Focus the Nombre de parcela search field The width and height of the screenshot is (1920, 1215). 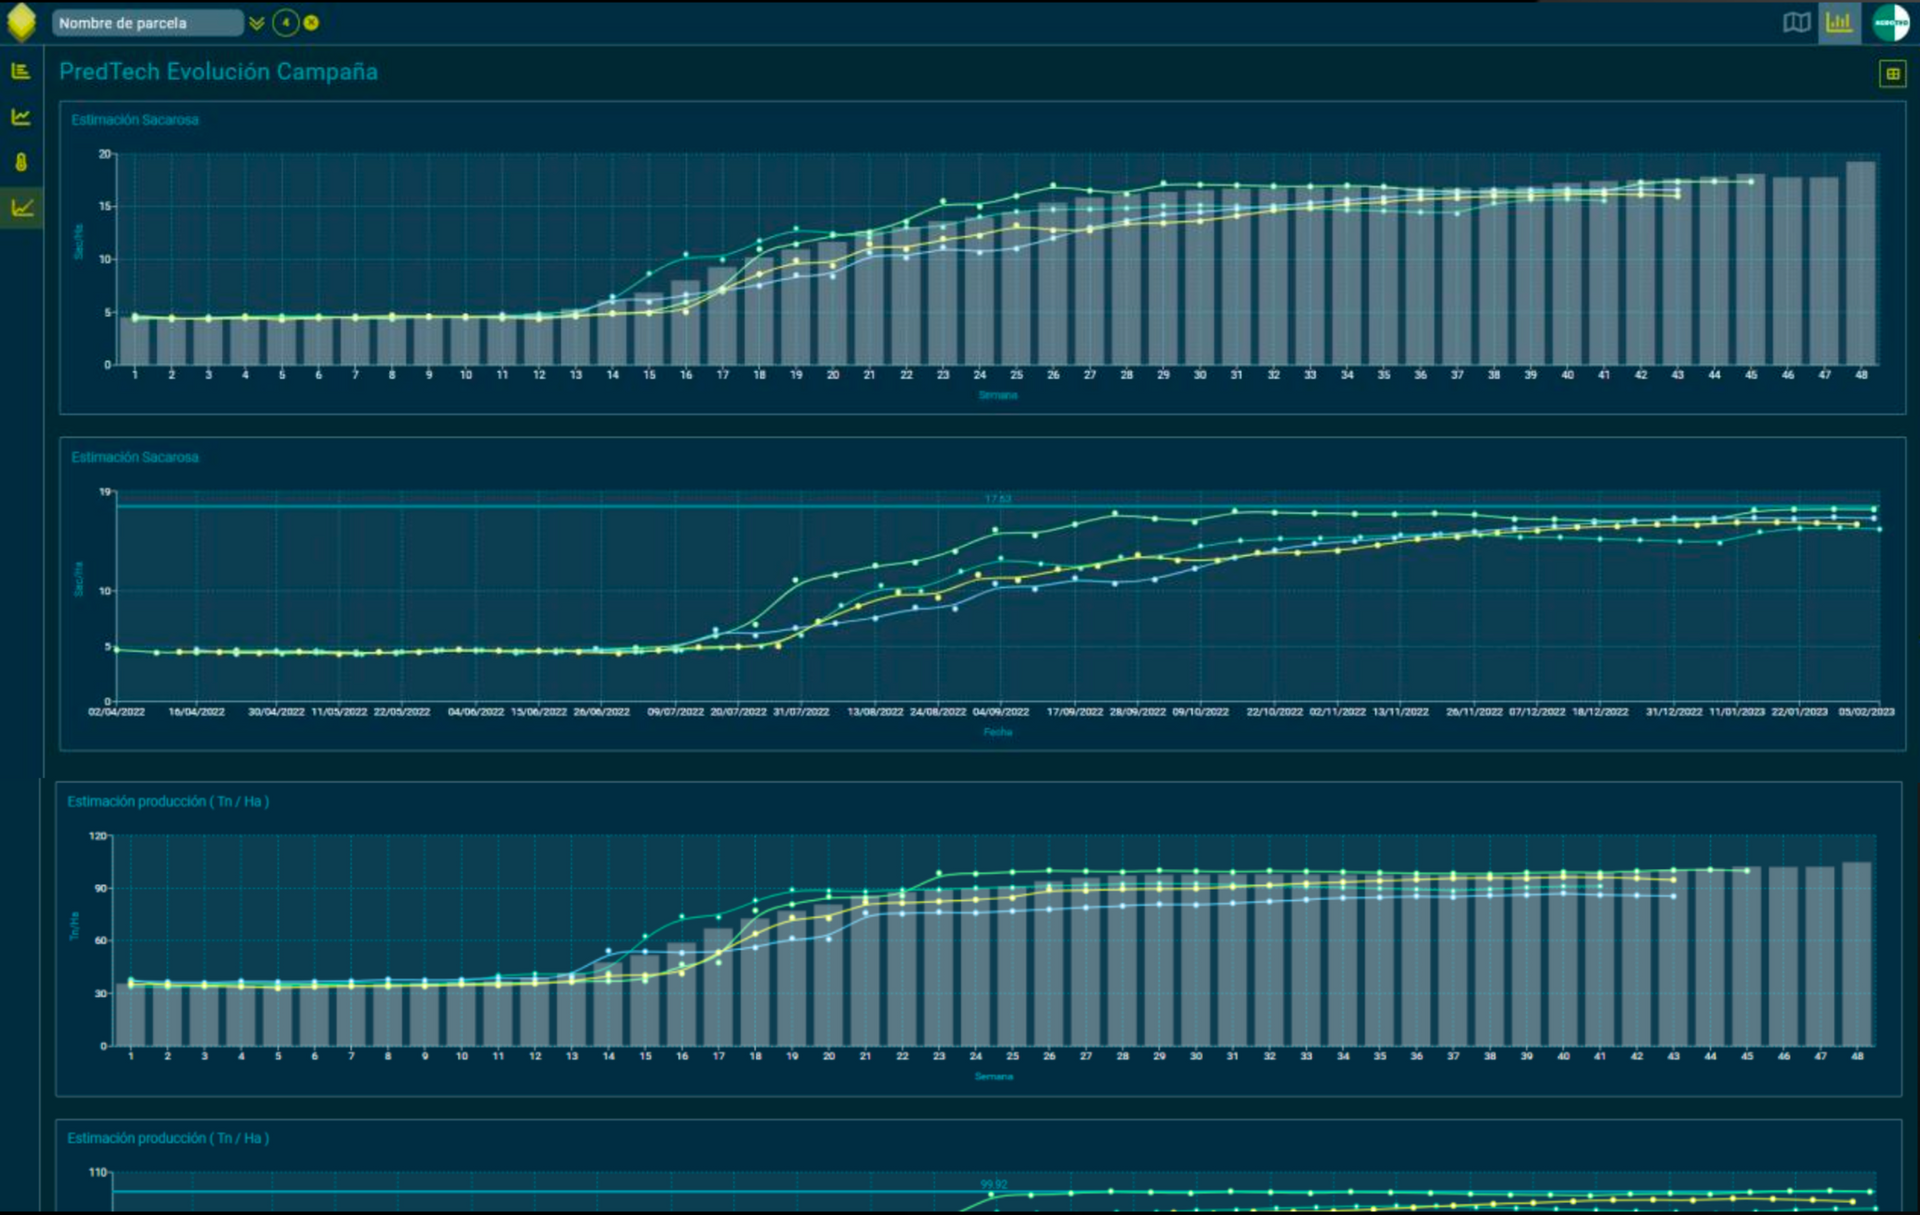(x=147, y=23)
